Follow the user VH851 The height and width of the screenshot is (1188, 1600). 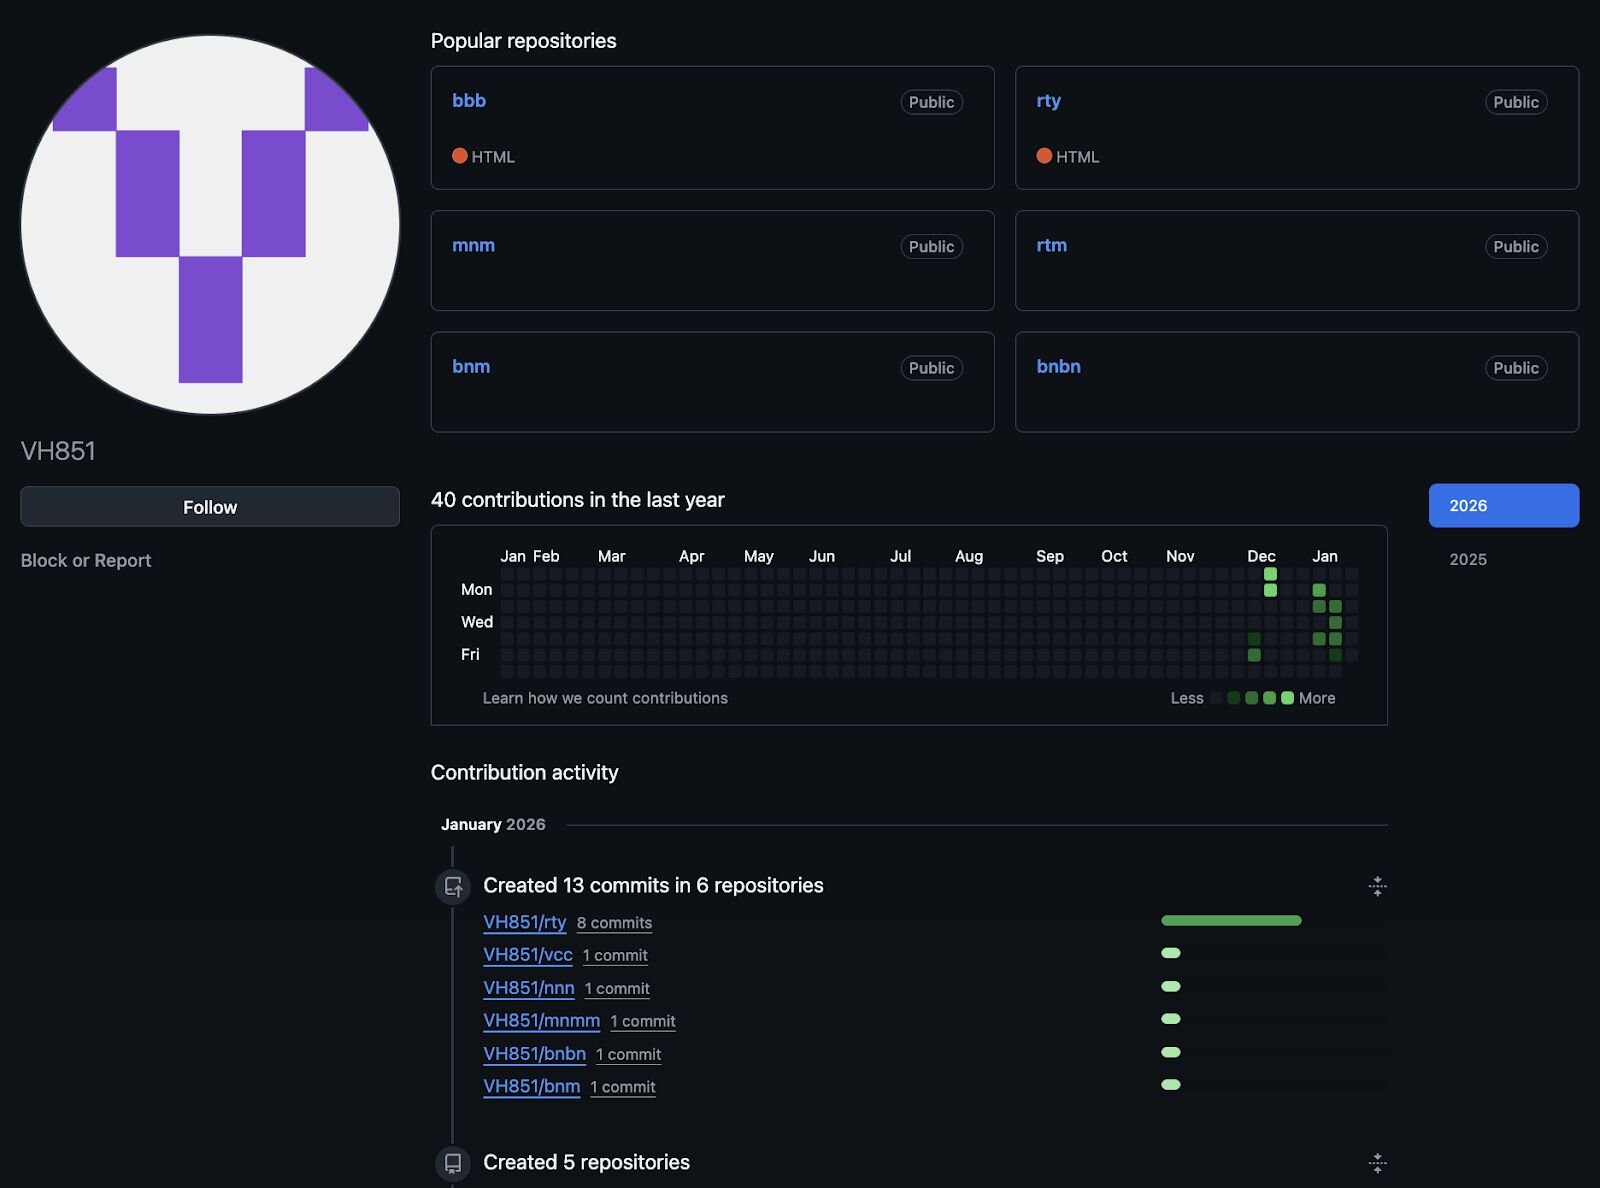point(210,507)
